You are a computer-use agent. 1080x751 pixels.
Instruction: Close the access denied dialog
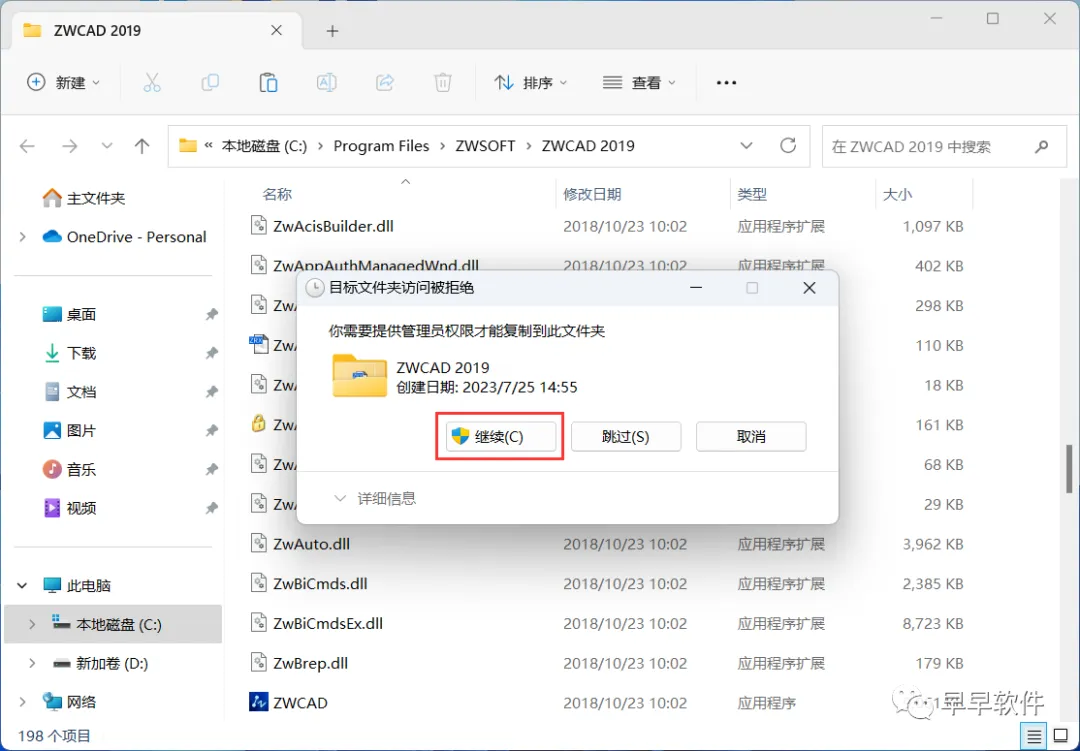pyautogui.click(x=809, y=288)
